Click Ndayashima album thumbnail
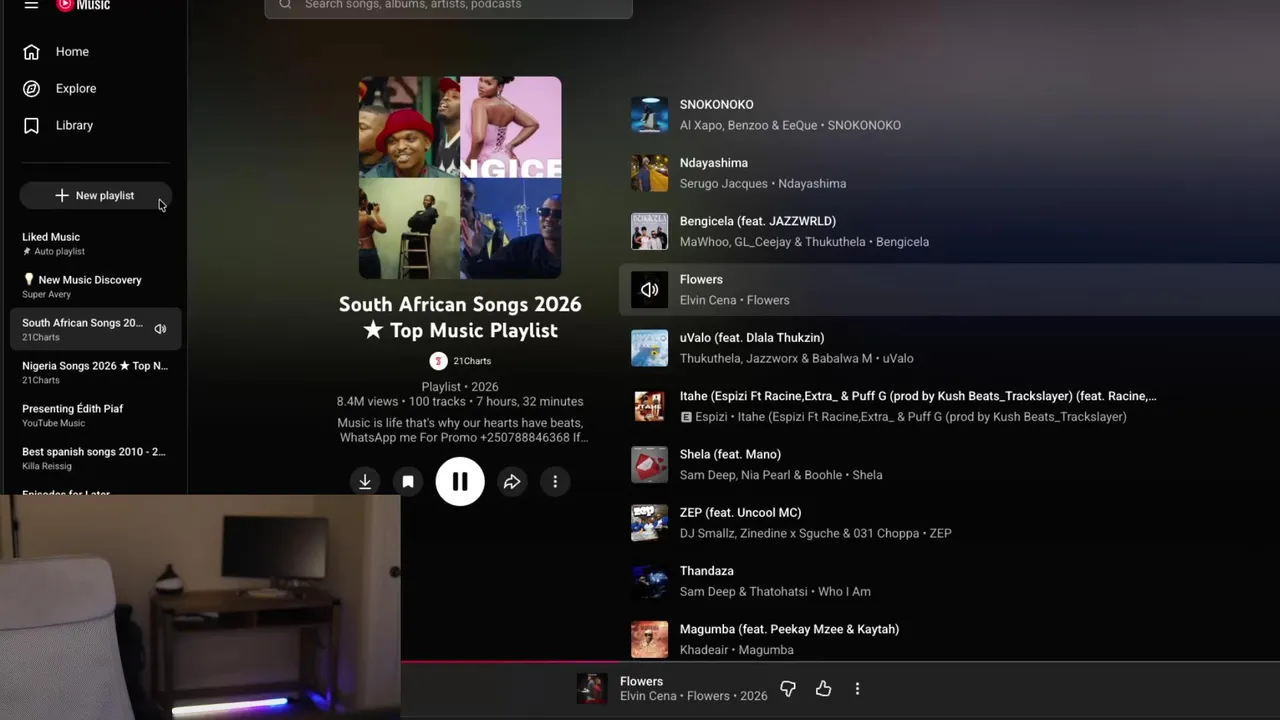The height and width of the screenshot is (720, 1280). tap(649, 173)
